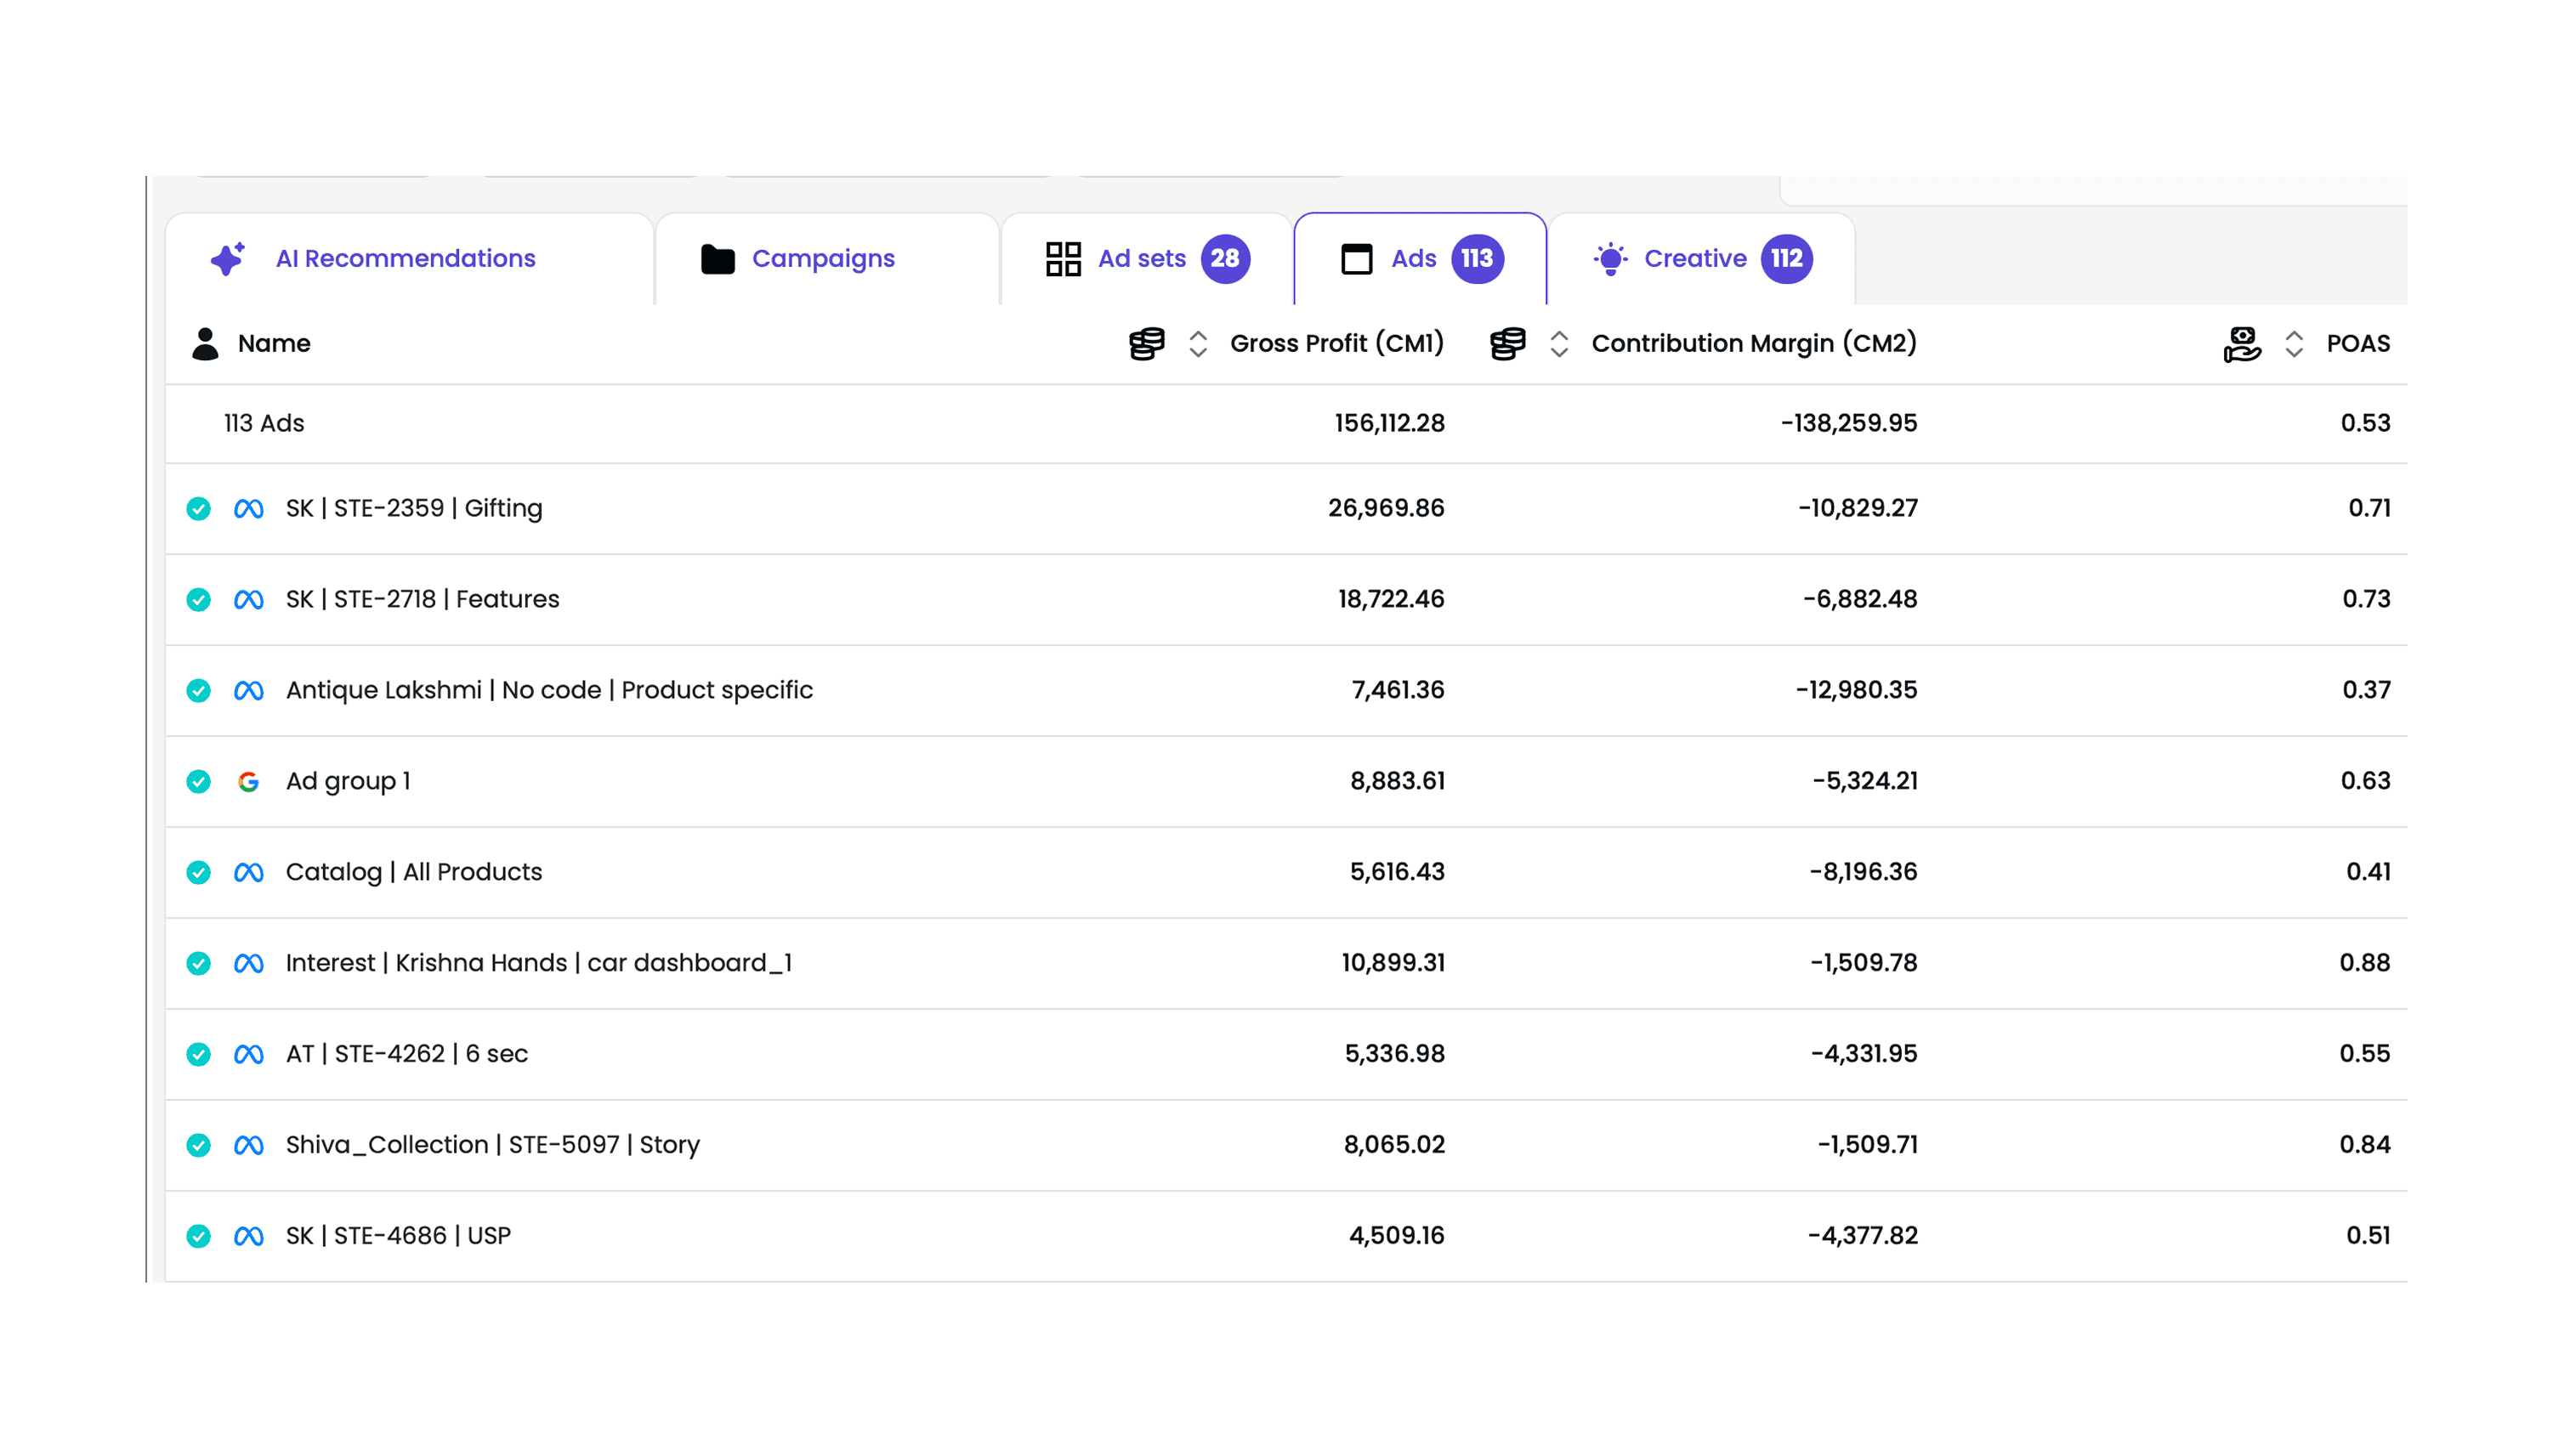Toggle status check for SK STE-4686 USP
The image size is (2553, 1456).
point(198,1237)
